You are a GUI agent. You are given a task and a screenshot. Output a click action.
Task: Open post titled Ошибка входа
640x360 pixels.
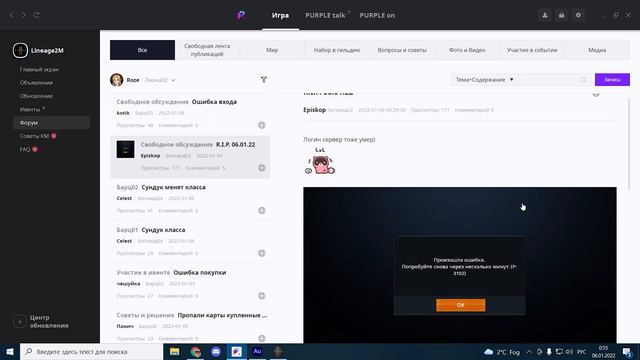pyautogui.click(x=214, y=102)
